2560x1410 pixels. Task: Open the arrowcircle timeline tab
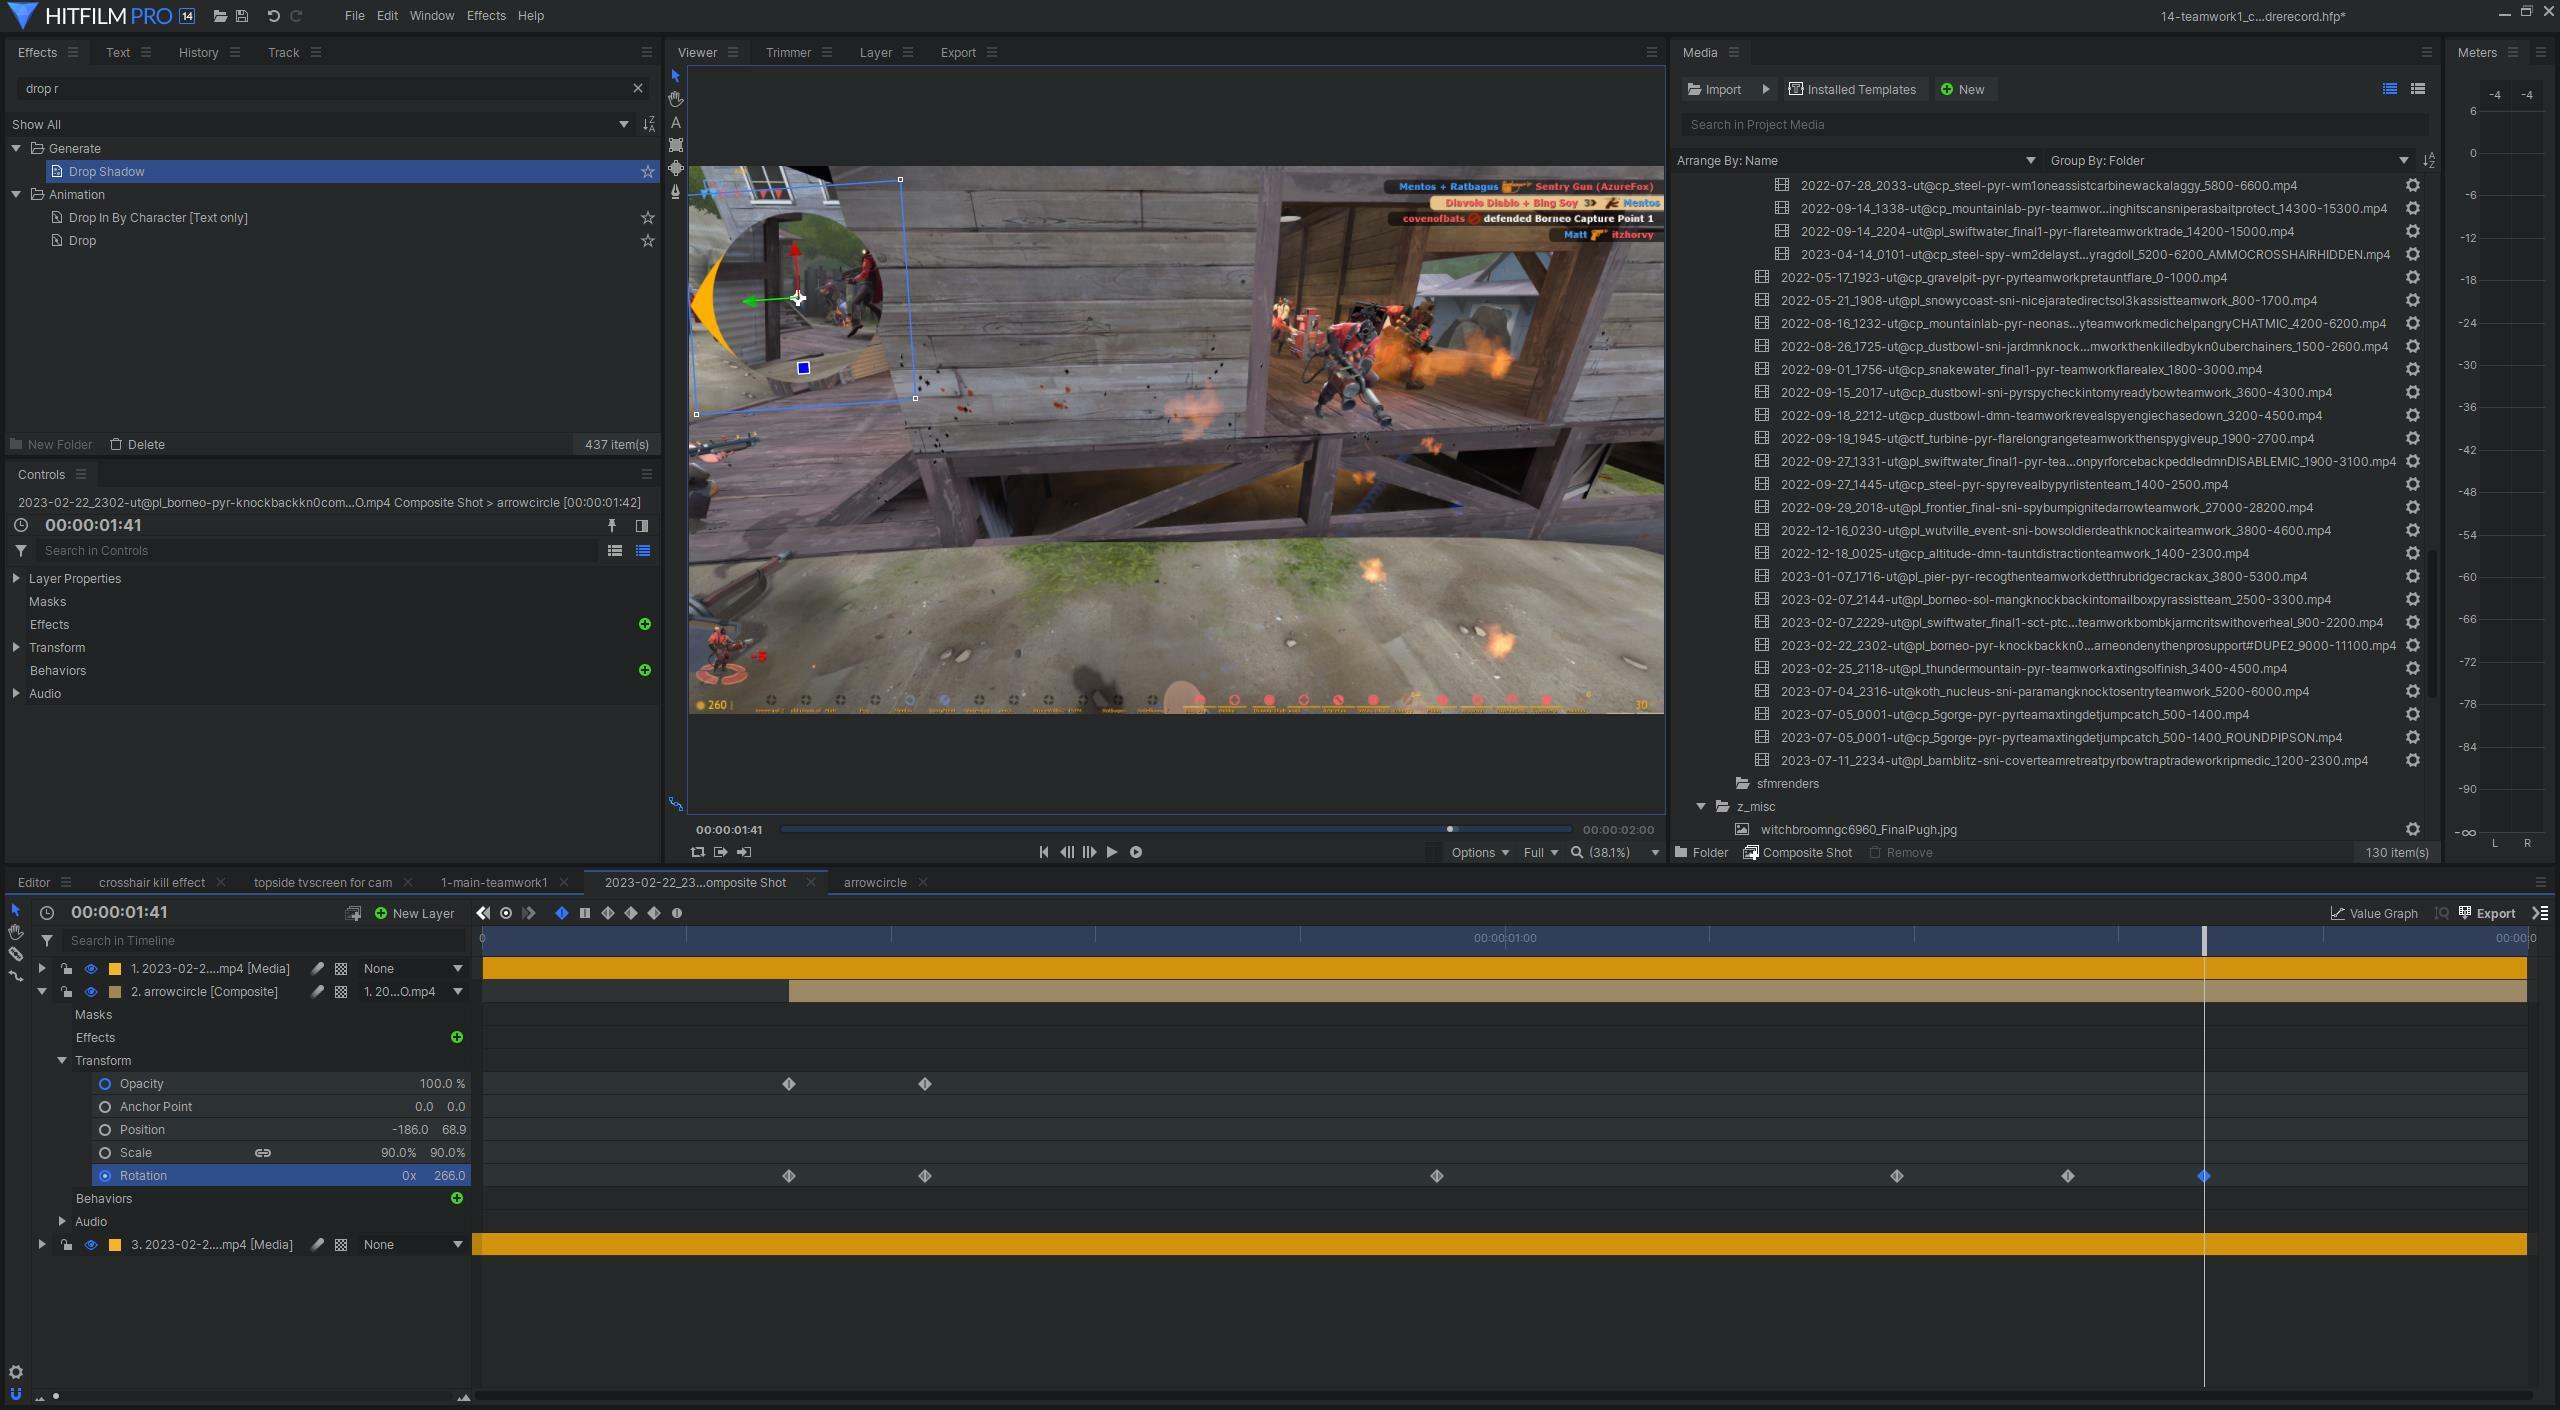875,882
